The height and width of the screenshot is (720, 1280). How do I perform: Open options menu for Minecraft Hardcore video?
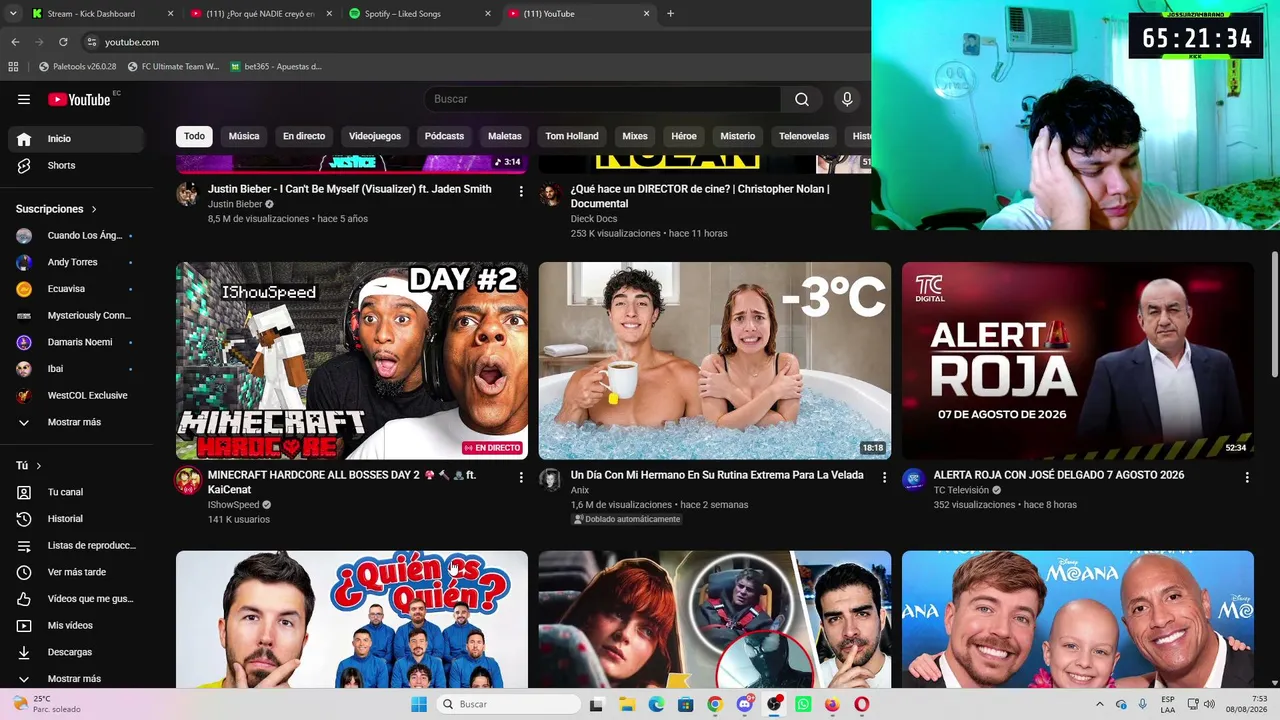pyautogui.click(x=521, y=478)
